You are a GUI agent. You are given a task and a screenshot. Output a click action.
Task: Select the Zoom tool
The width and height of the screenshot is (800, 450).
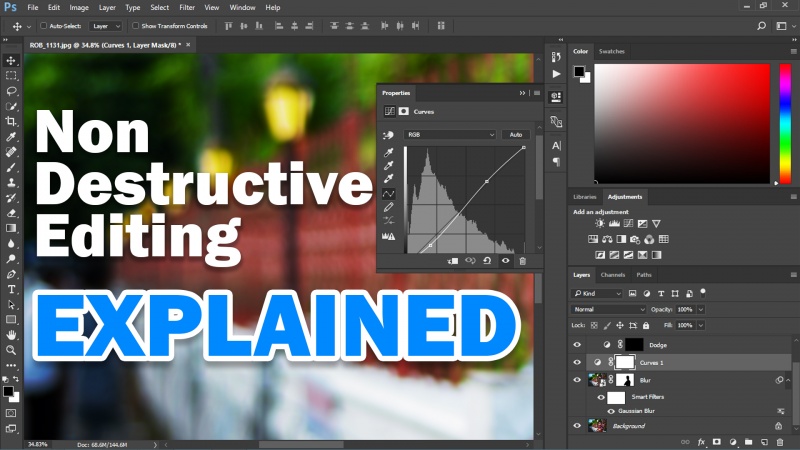pos(11,350)
